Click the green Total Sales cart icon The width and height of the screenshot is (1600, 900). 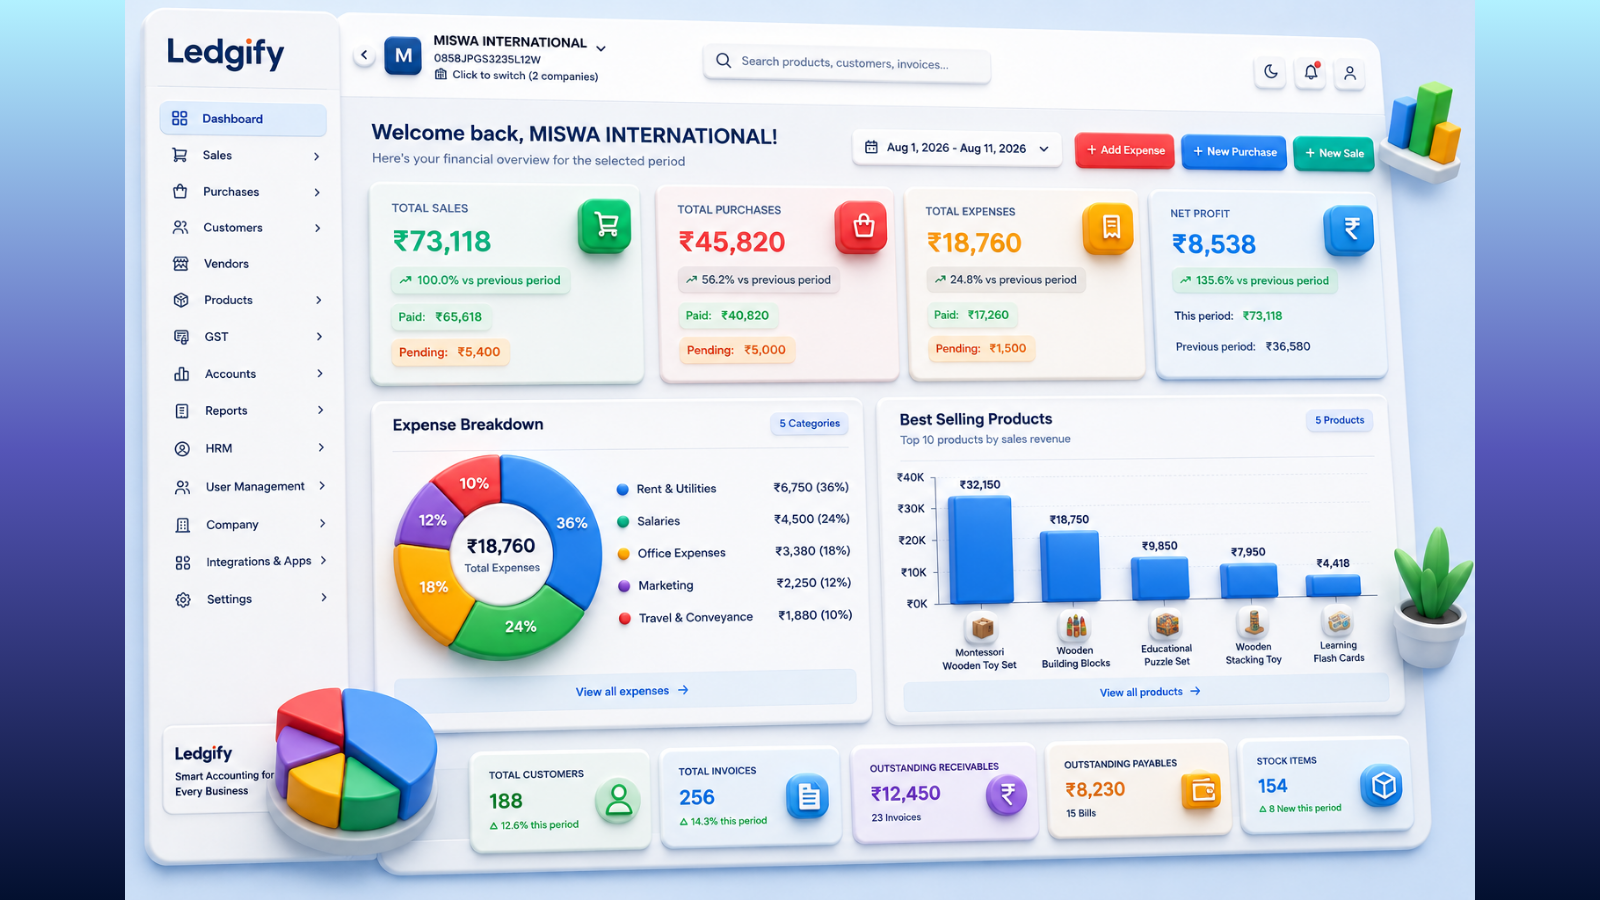click(x=605, y=225)
